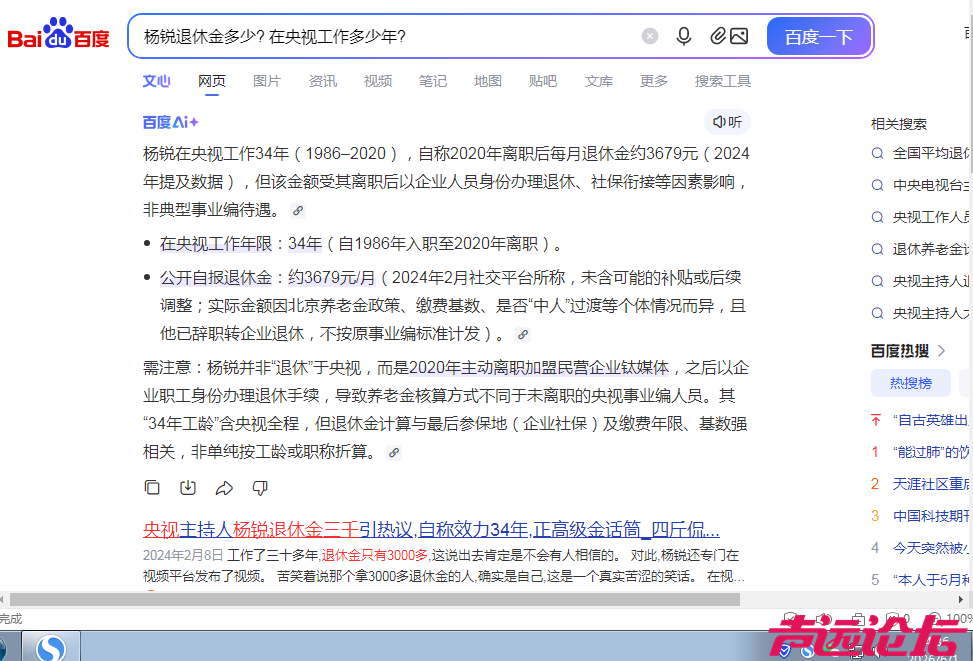Click related search 央视工作人员
This screenshot has height=661, width=973.
tap(931, 217)
